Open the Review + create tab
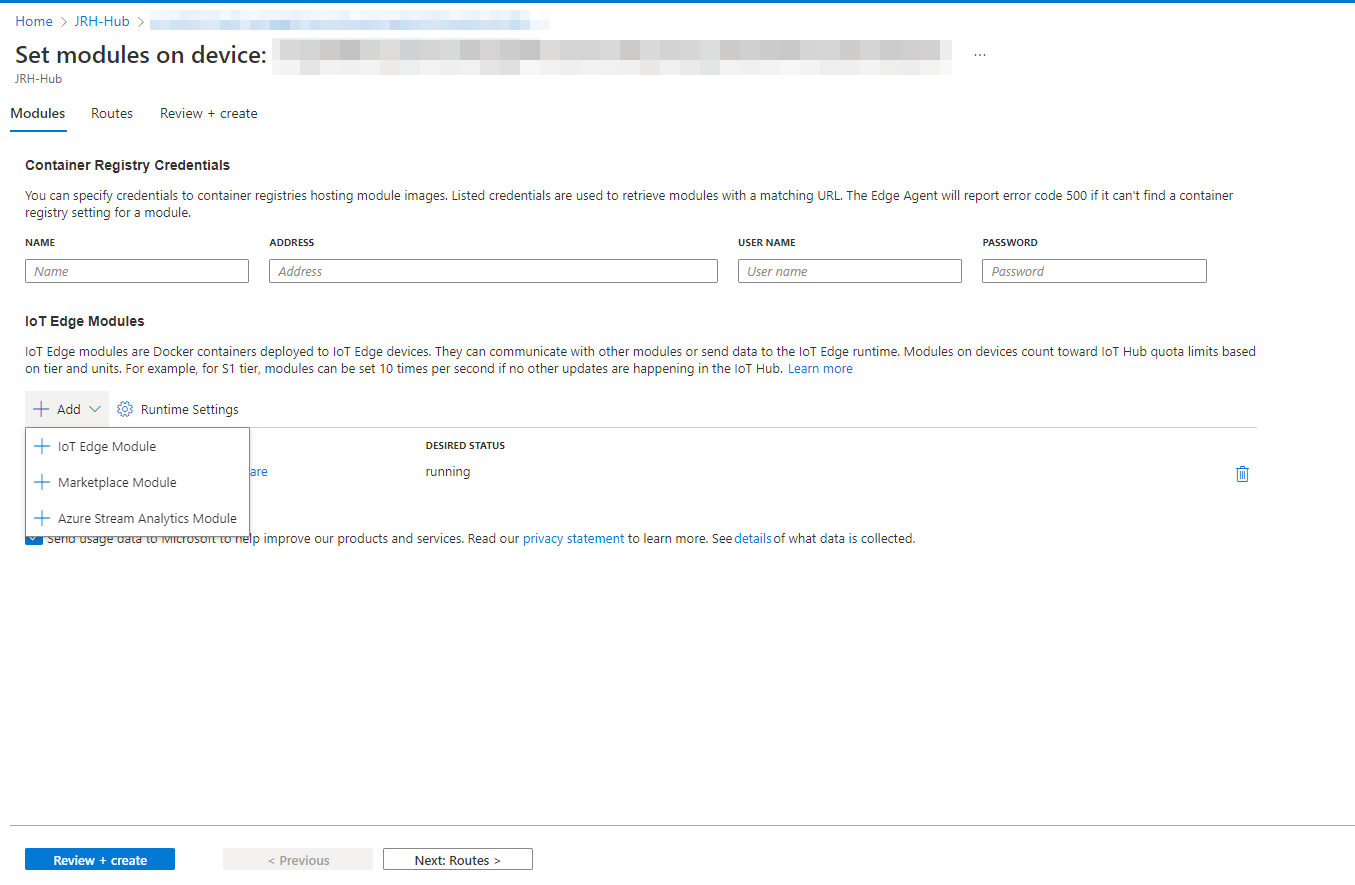Image resolution: width=1355 pixels, height=885 pixels. [x=209, y=113]
